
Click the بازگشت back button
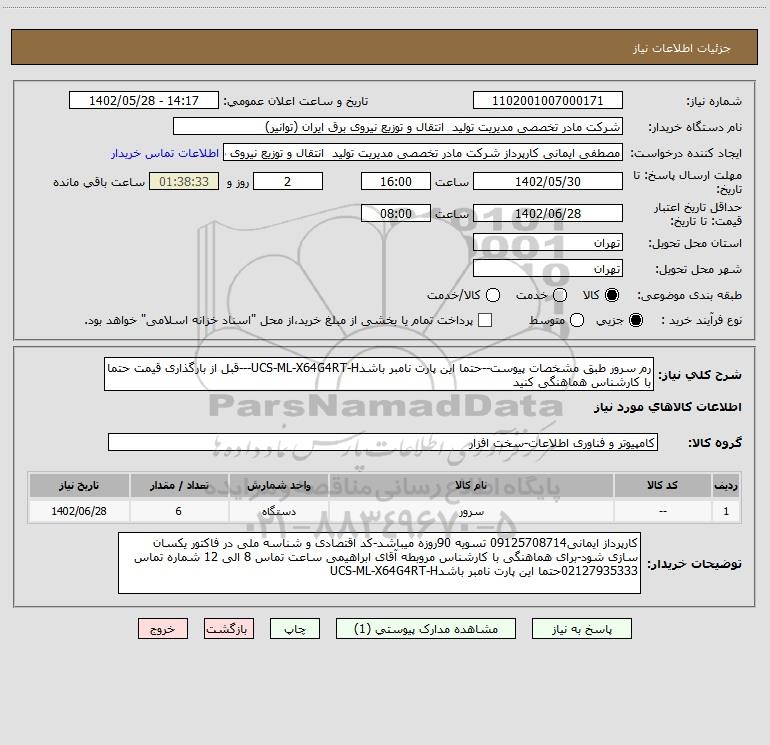[229, 629]
